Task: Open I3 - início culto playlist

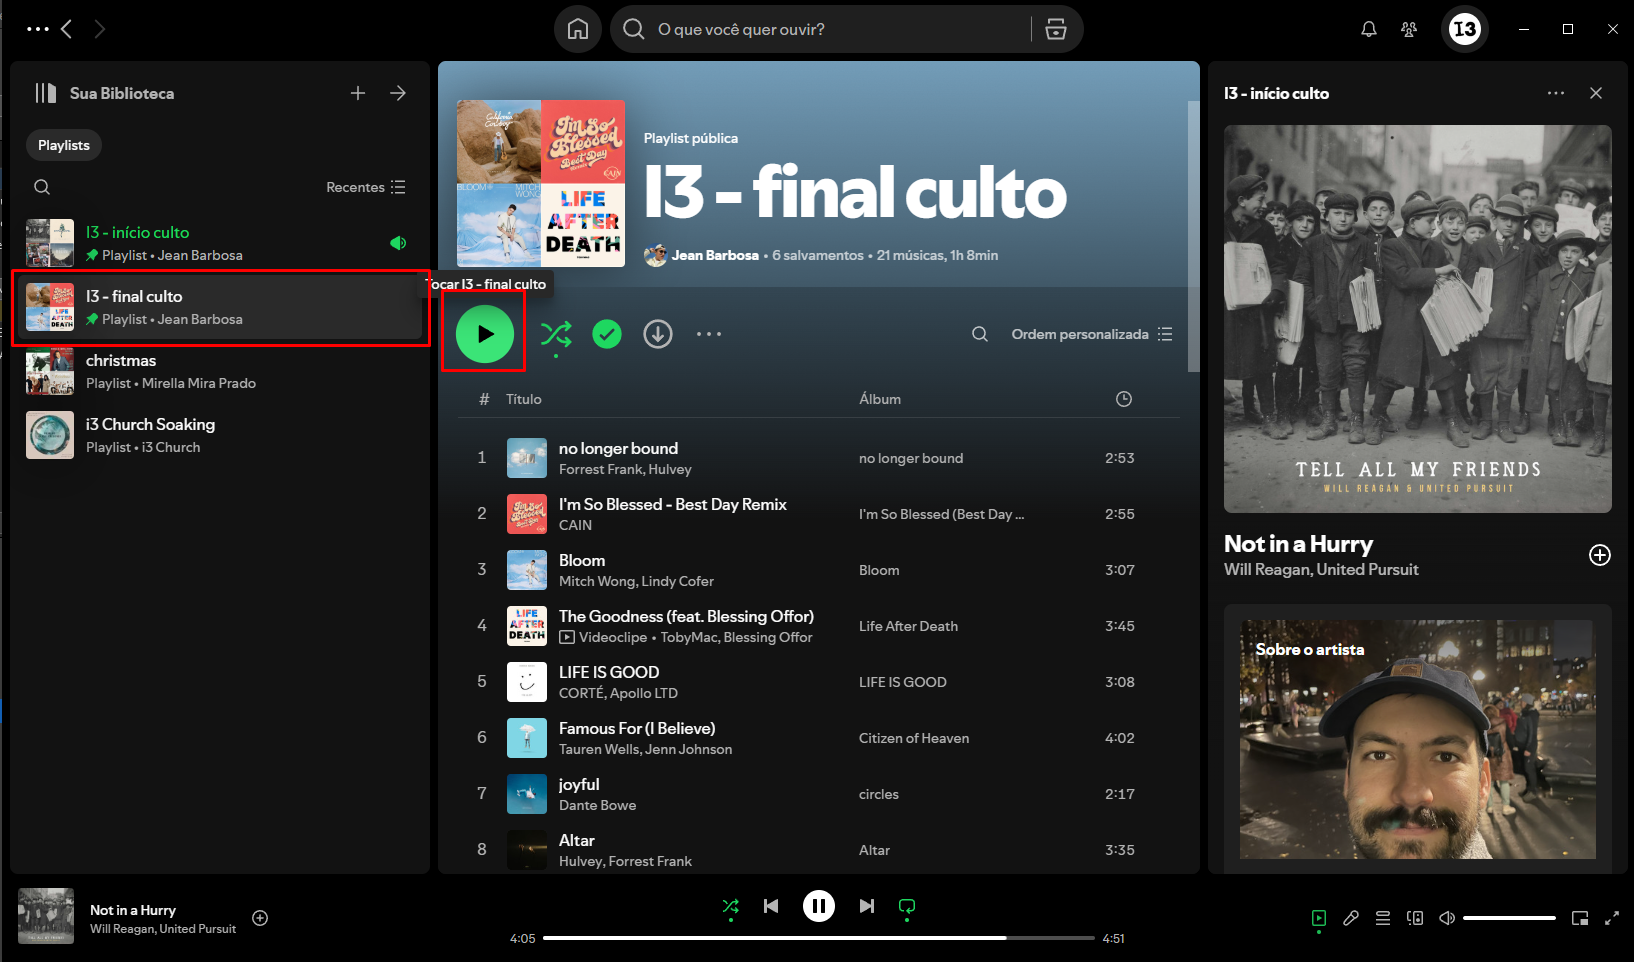Action: pos(220,243)
